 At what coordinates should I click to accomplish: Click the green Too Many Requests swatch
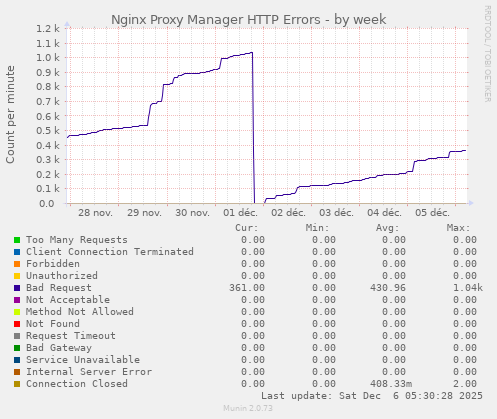(x=17, y=240)
